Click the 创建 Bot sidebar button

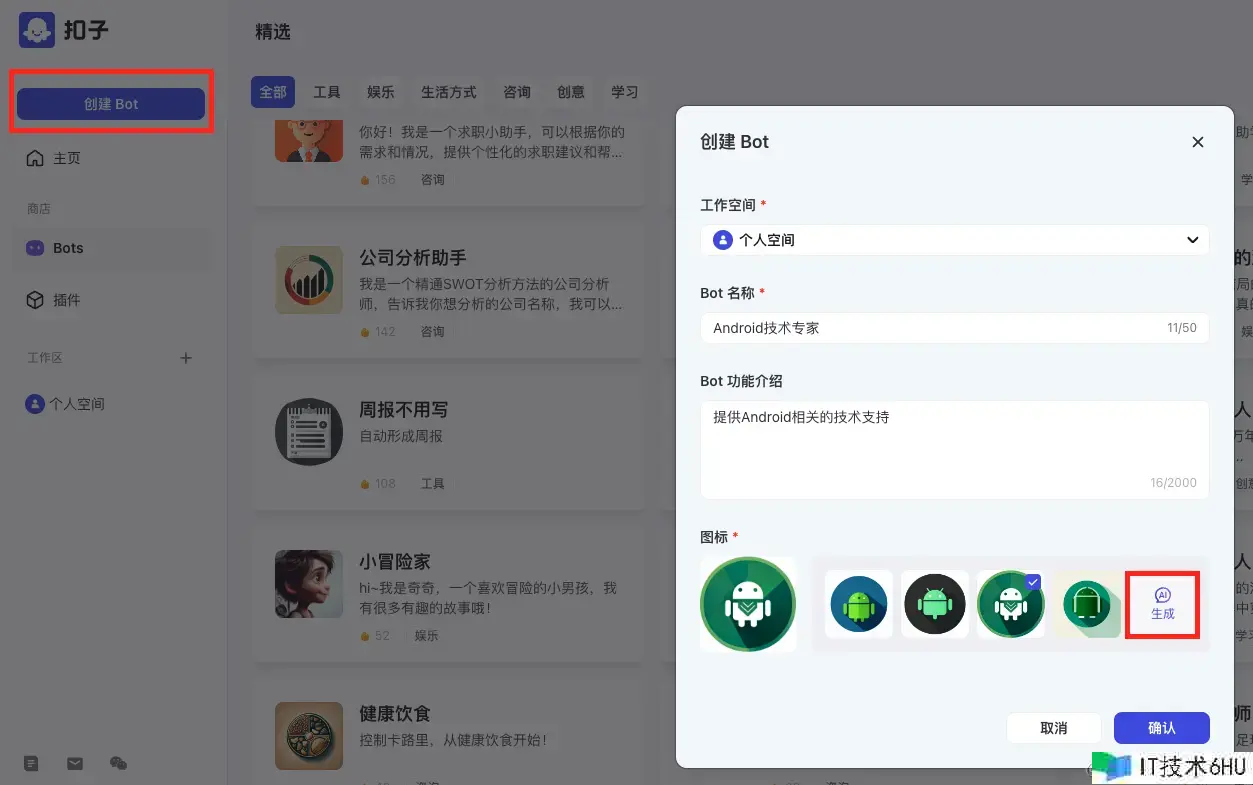click(x=111, y=104)
